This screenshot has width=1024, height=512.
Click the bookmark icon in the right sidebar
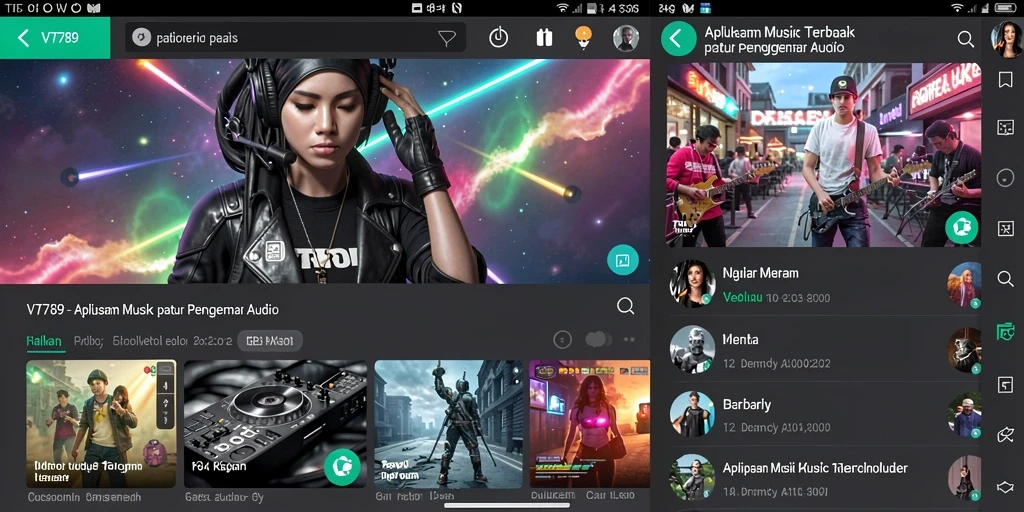[1006, 80]
